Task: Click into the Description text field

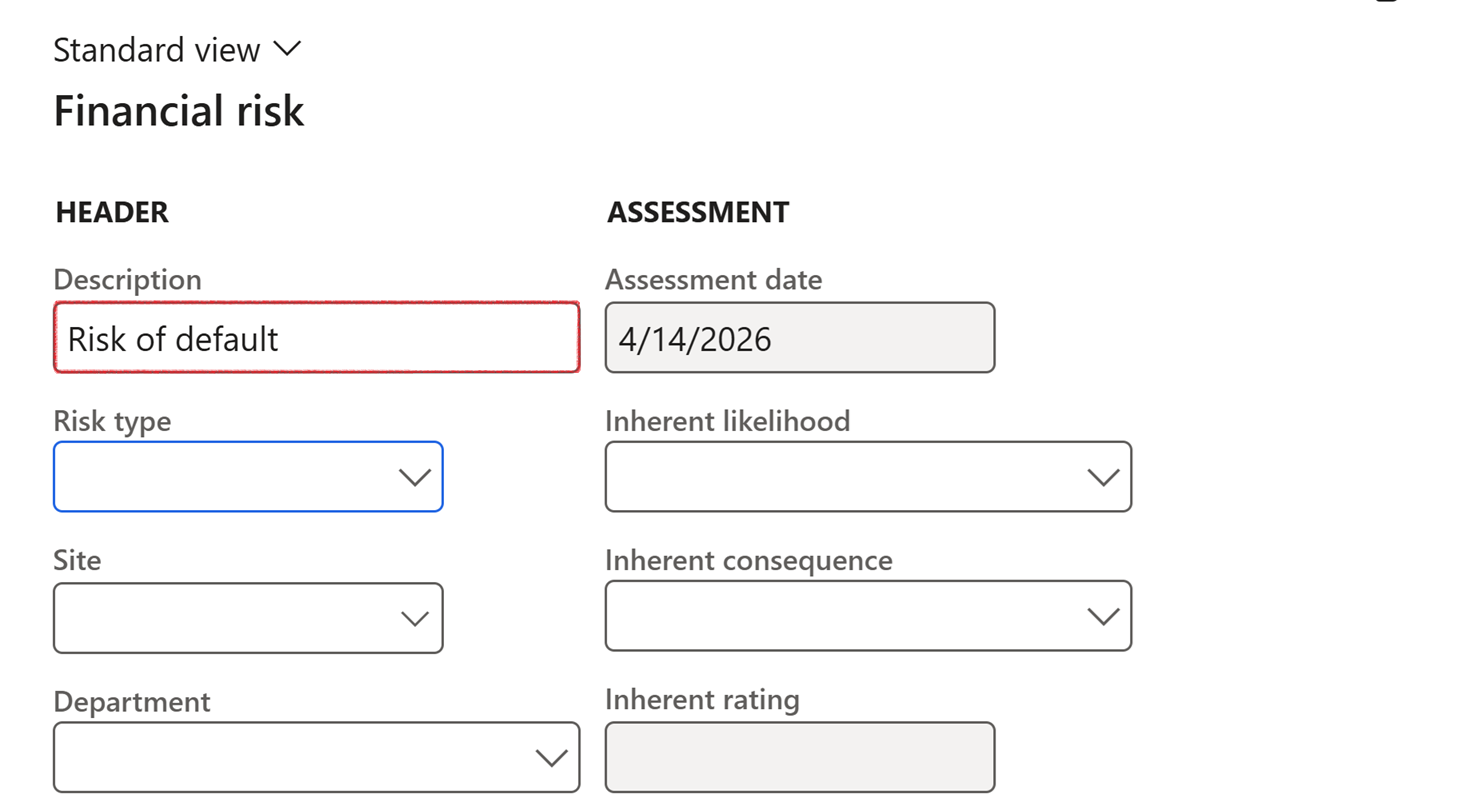Action: (316, 338)
